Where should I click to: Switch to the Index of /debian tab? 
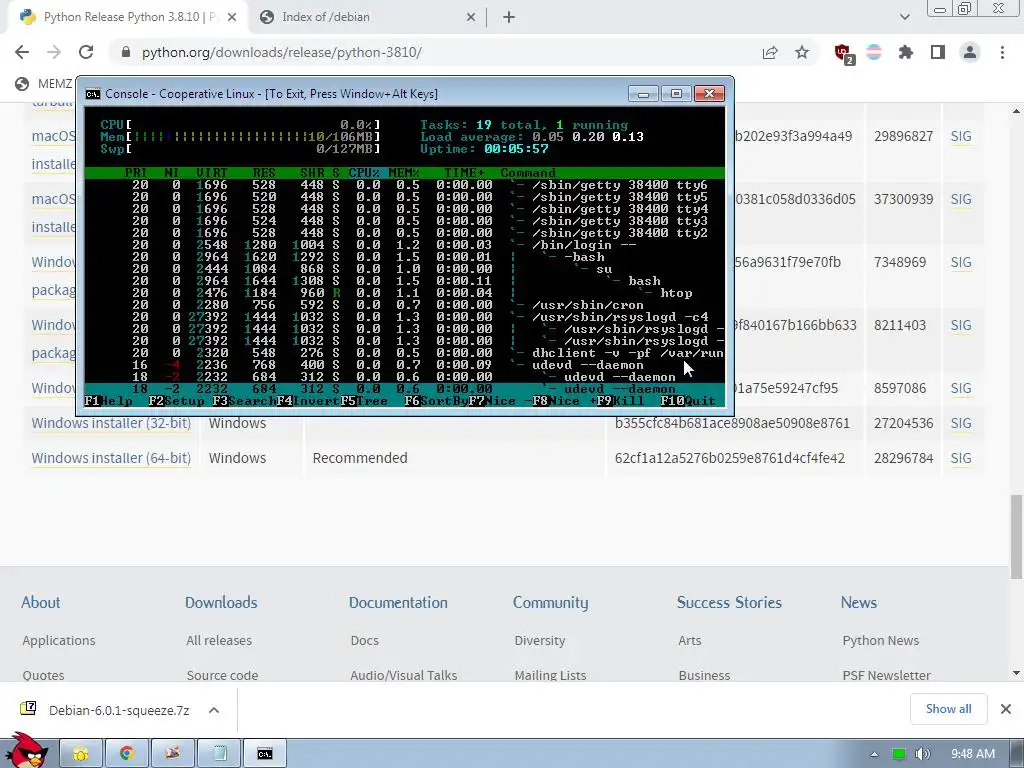point(368,17)
